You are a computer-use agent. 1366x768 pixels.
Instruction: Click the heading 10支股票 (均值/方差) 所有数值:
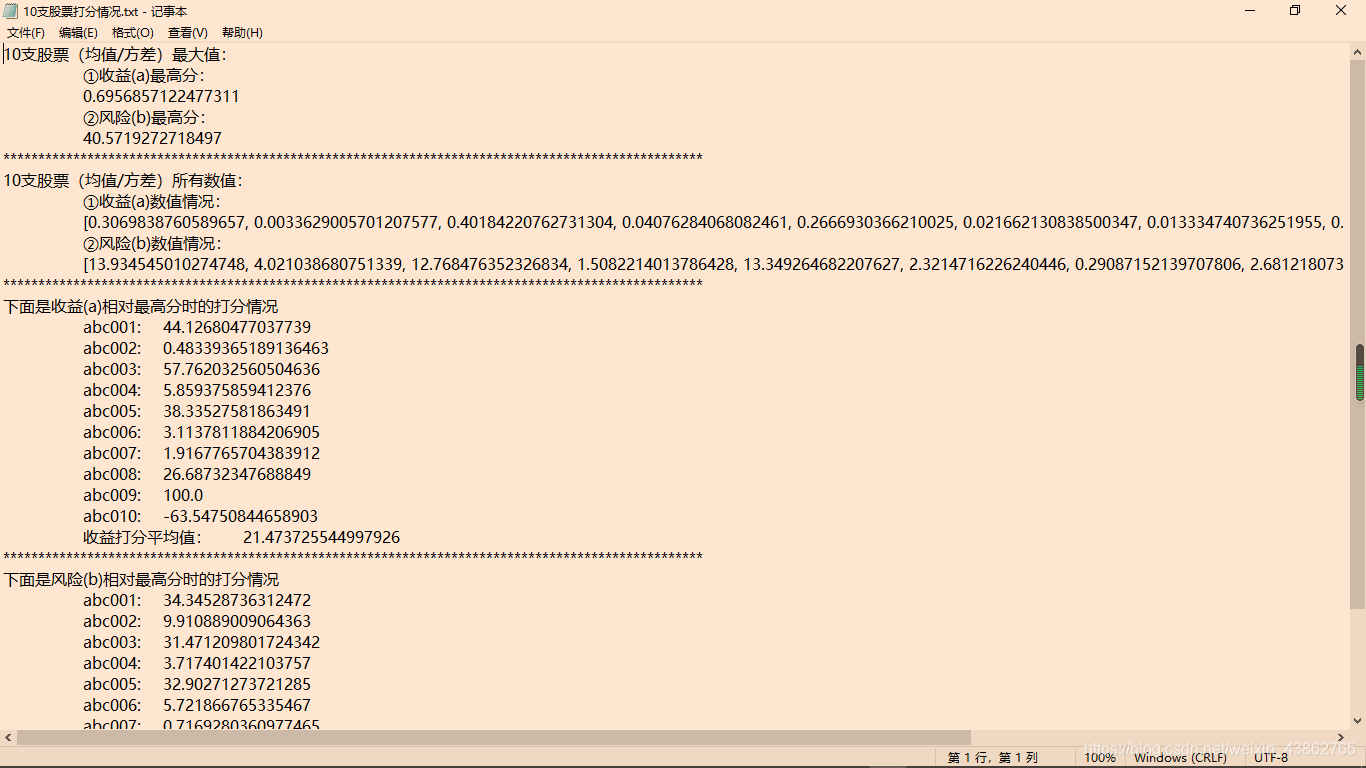(124, 181)
